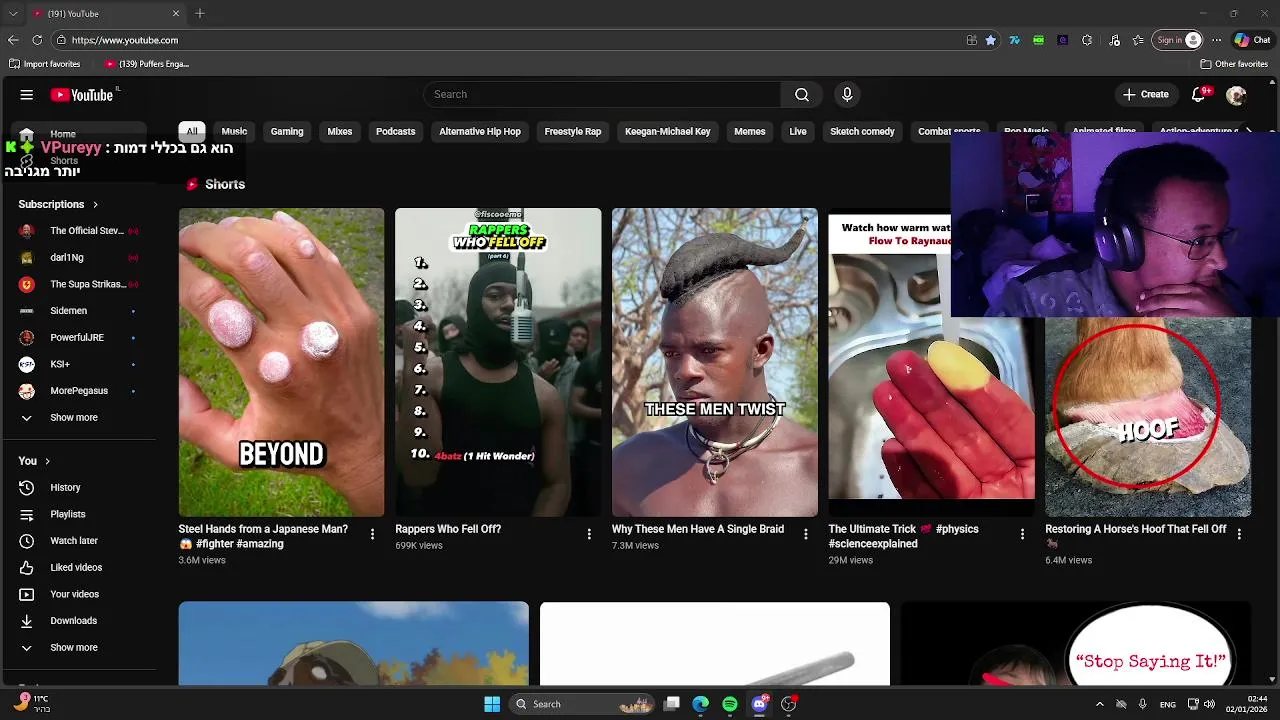Open KSI+ subscription

point(78,364)
